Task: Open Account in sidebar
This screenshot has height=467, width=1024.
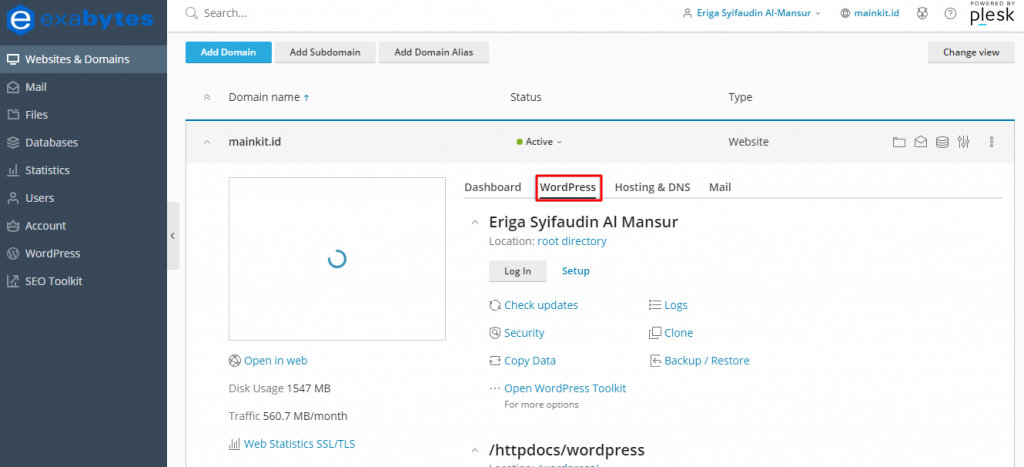Action: (x=83, y=225)
